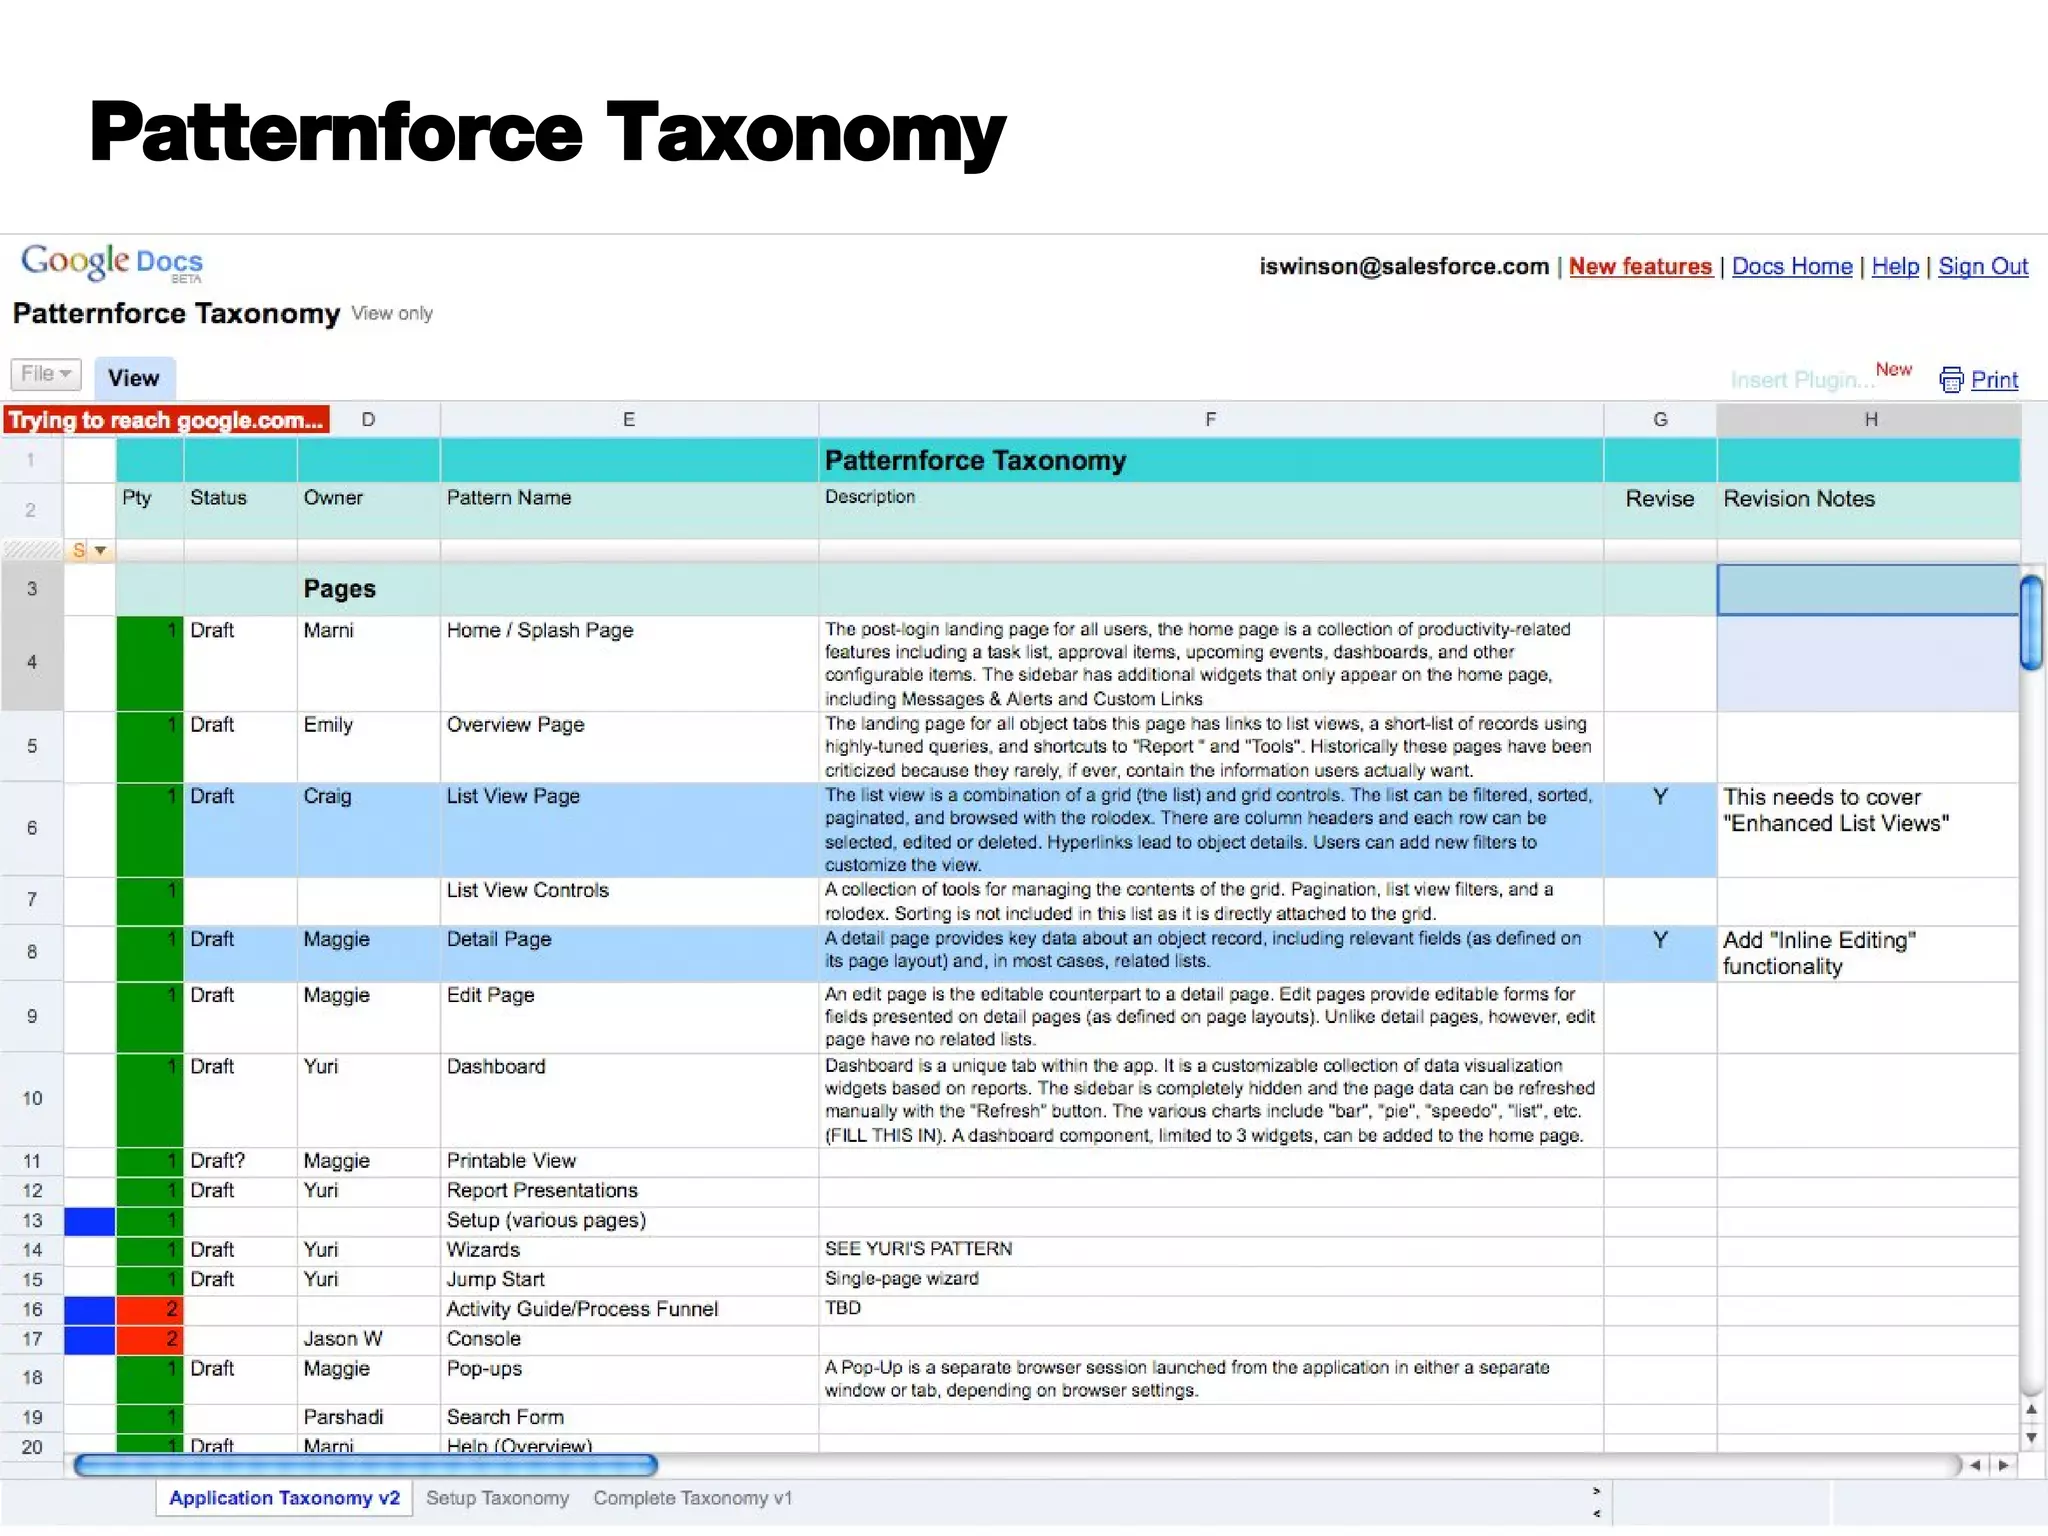Select the 'Dashboard' pattern name cell
The height and width of the screenshot is (1536, 2048).
(x=629, y=1100)
